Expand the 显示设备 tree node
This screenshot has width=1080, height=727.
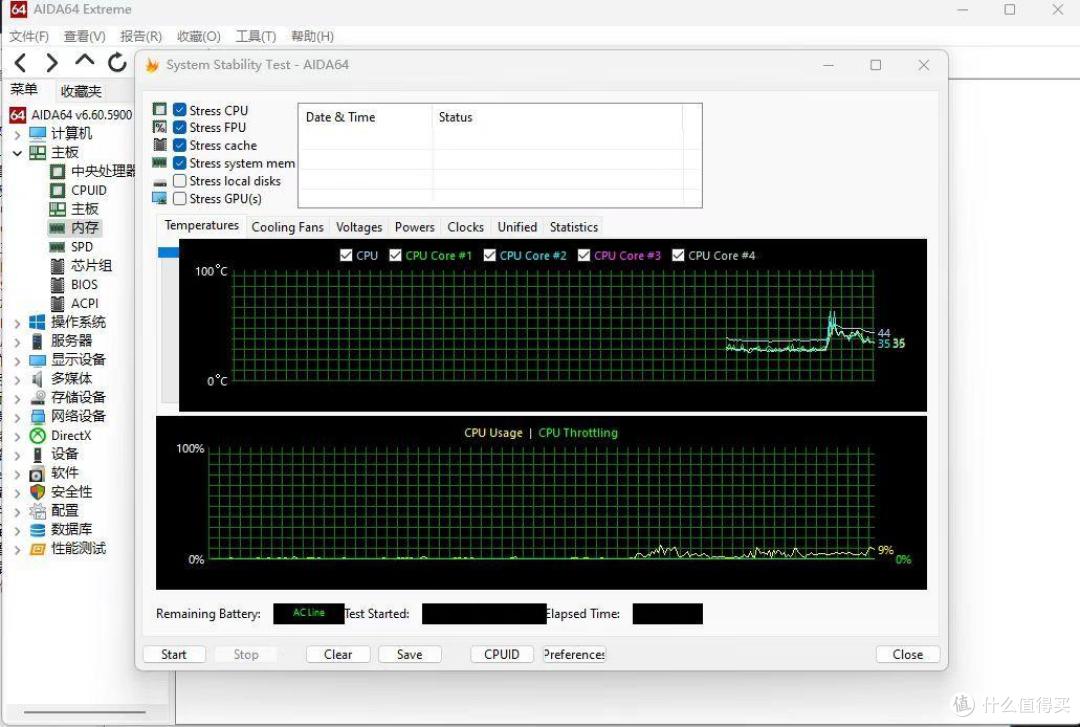coord(17,360)
